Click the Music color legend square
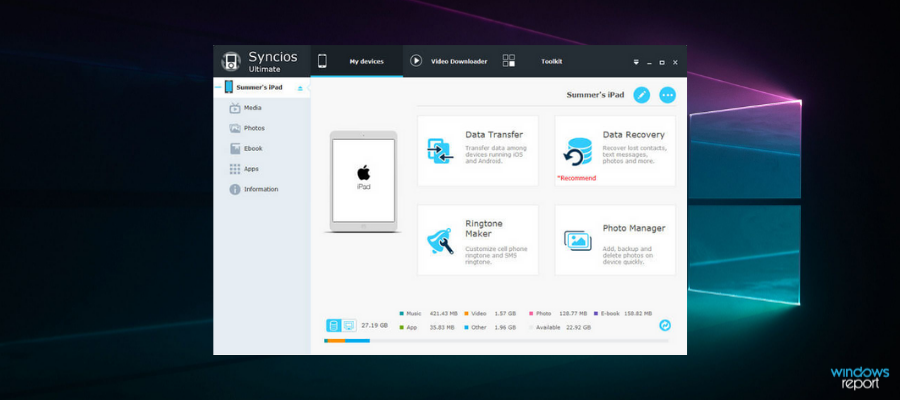This screenshot has height=400, width=900. (401, 313)
